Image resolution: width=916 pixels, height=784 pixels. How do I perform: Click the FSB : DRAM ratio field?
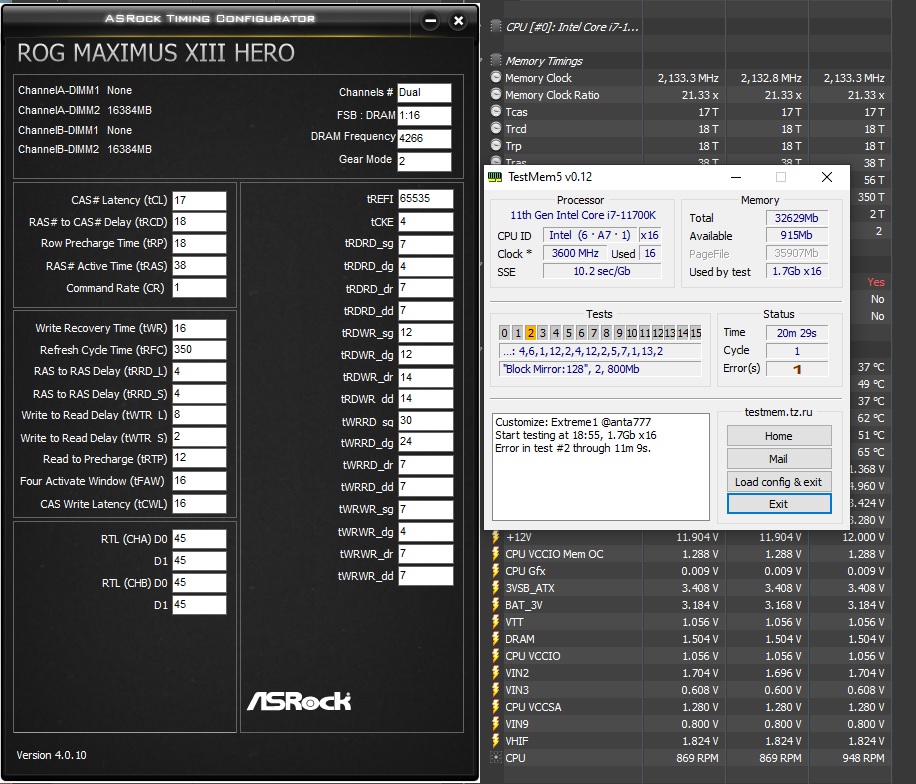point(425,116)
